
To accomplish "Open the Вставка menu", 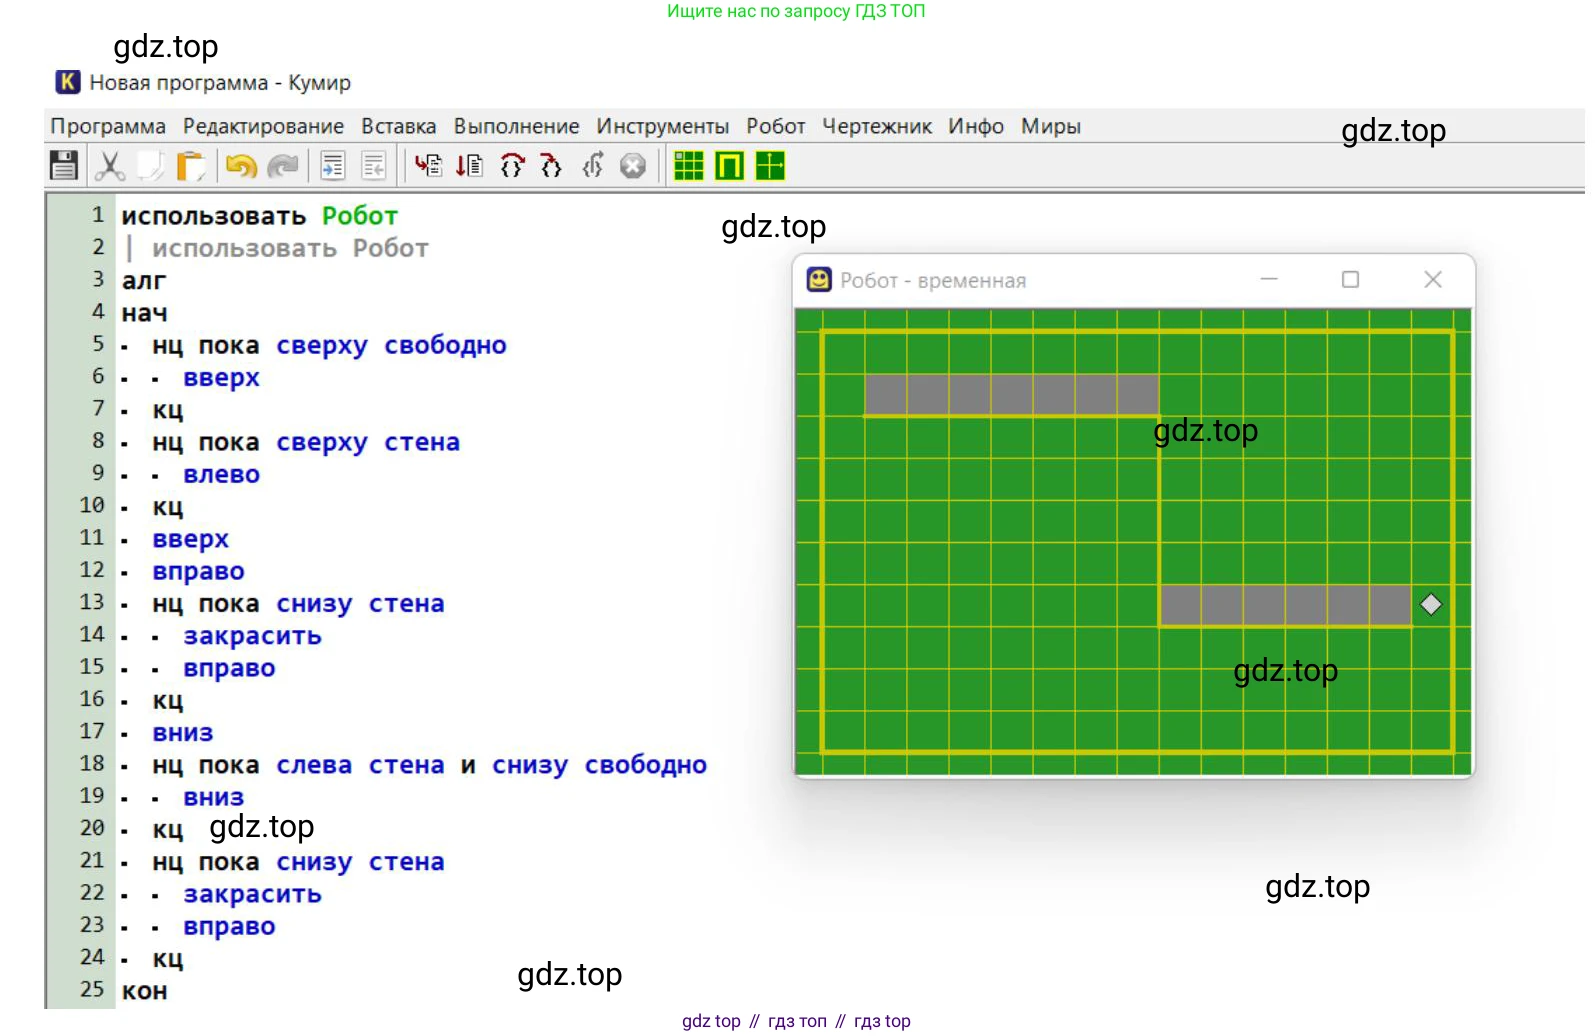I will pos(399,127).
